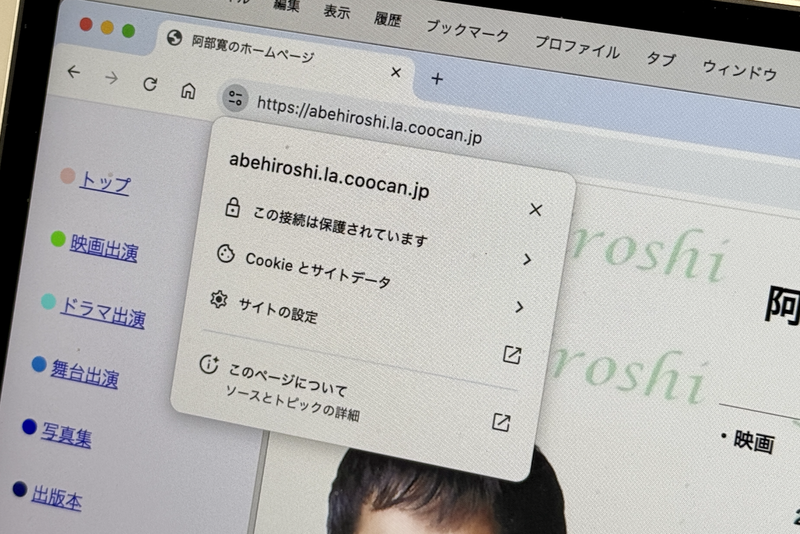This screenshot has height=534, width=800.
Task: Open the 編集 menu
Action: [x=286, y=5]
